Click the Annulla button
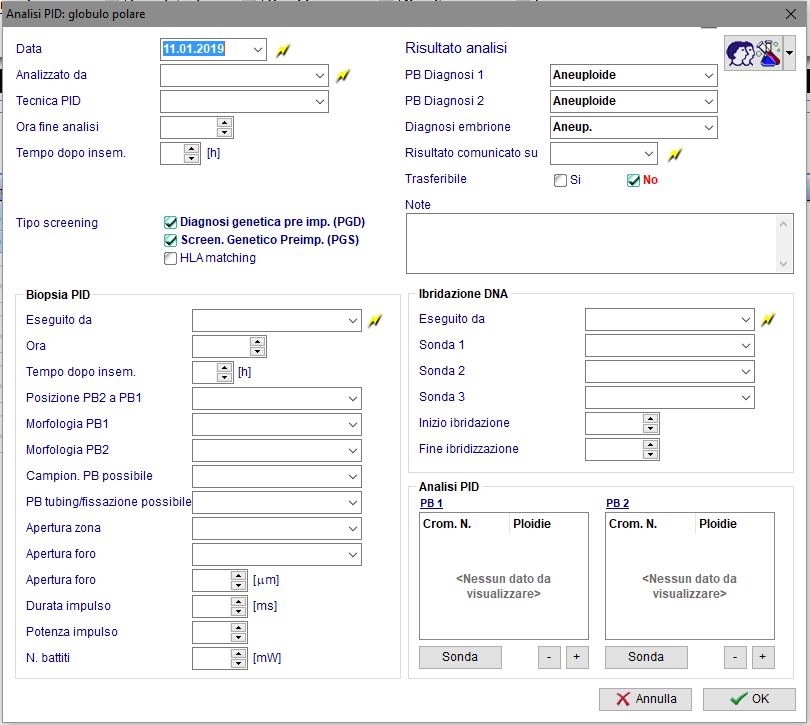The width and height of the screenshot is (810, 725). tap(645, 699)
